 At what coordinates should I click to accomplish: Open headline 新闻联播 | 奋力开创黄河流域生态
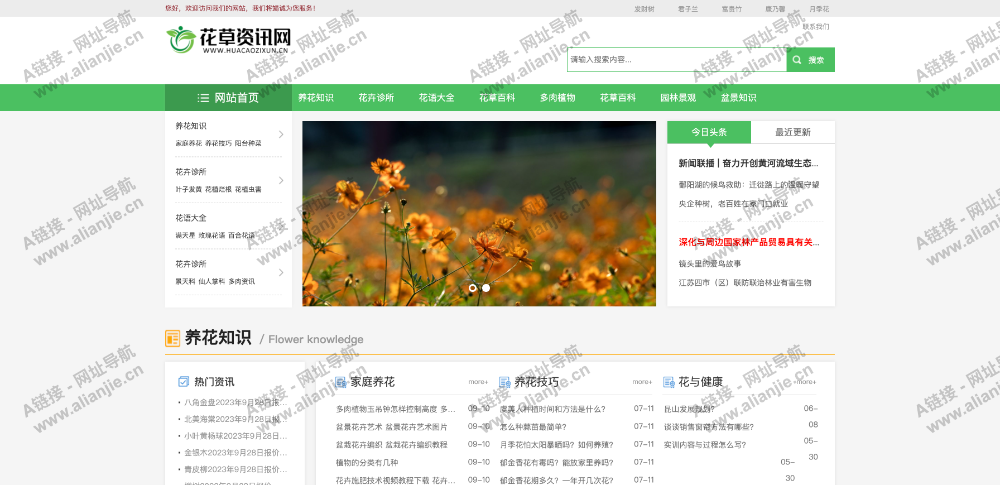(x=749, y=163)
